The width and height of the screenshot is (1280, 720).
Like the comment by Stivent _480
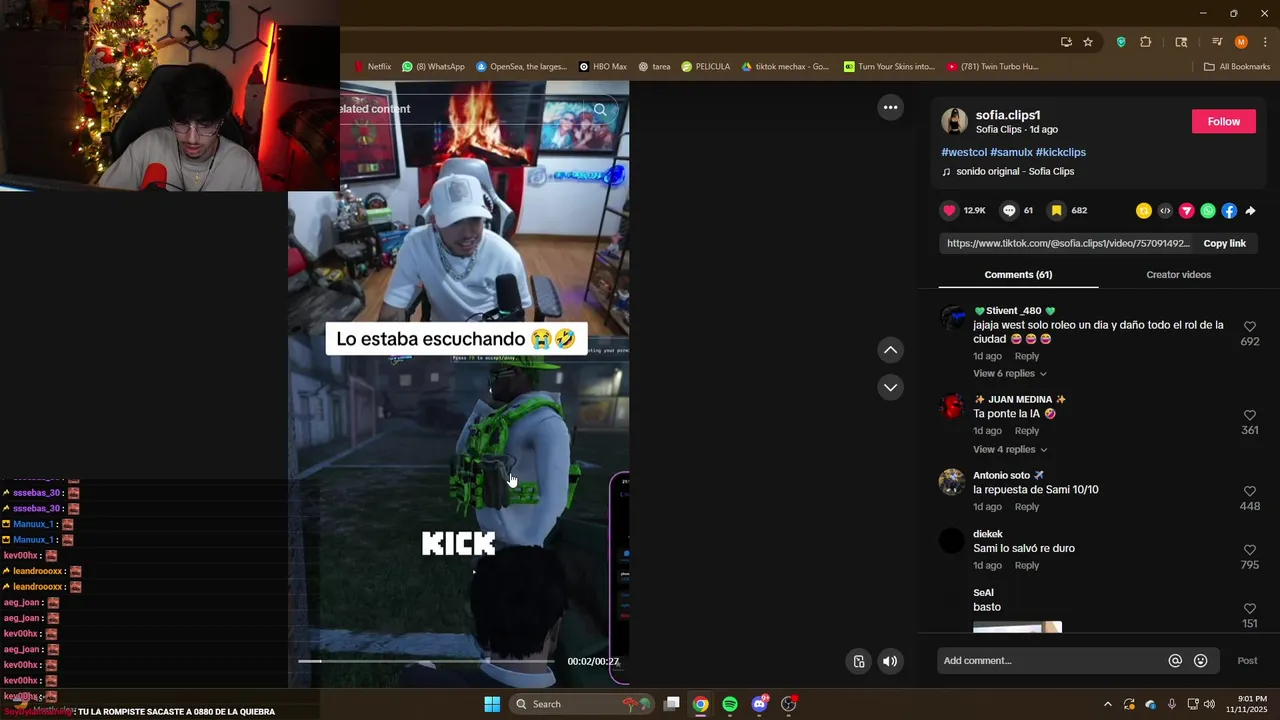[x=1250, y=327]
